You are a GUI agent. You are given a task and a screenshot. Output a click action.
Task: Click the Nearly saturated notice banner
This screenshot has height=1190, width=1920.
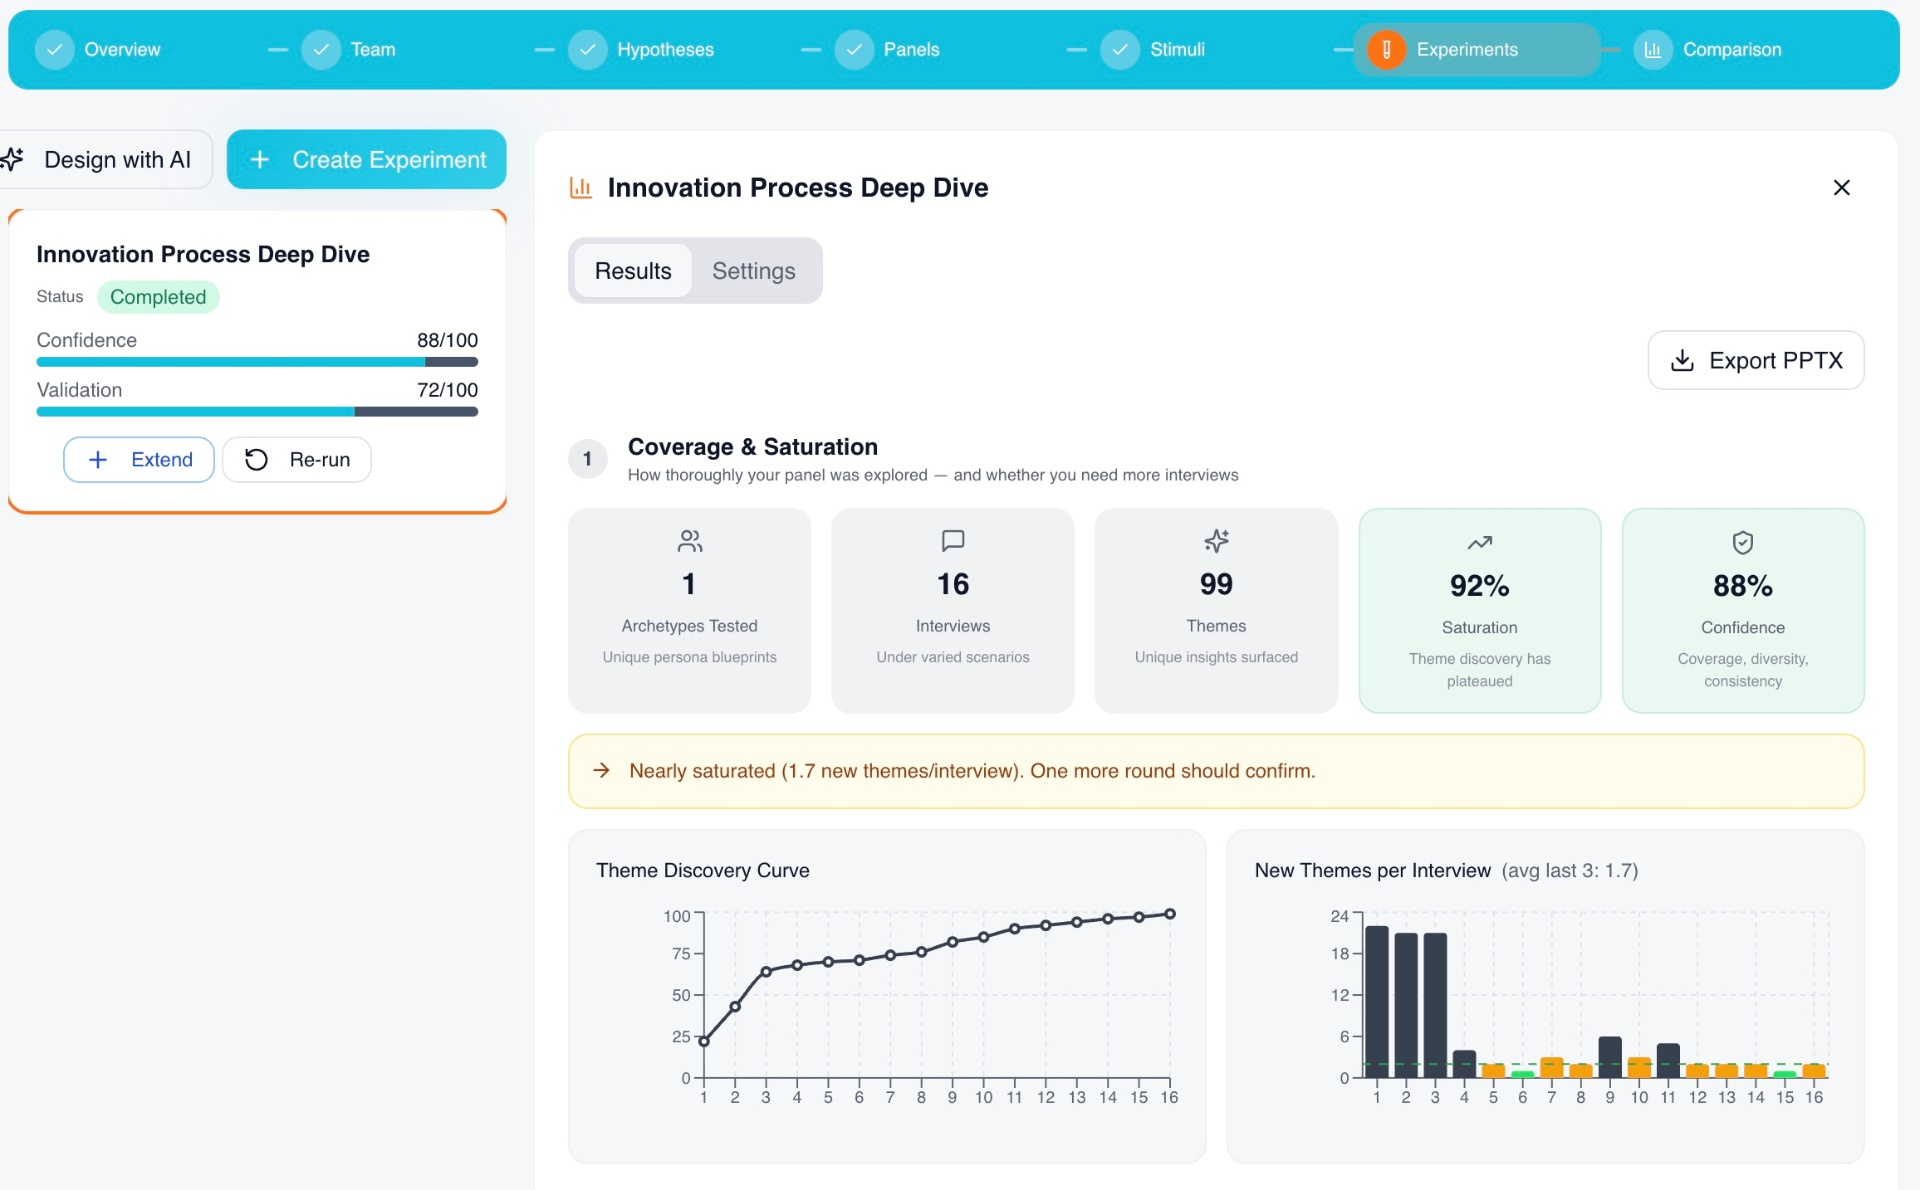(x=1216, y=771)
